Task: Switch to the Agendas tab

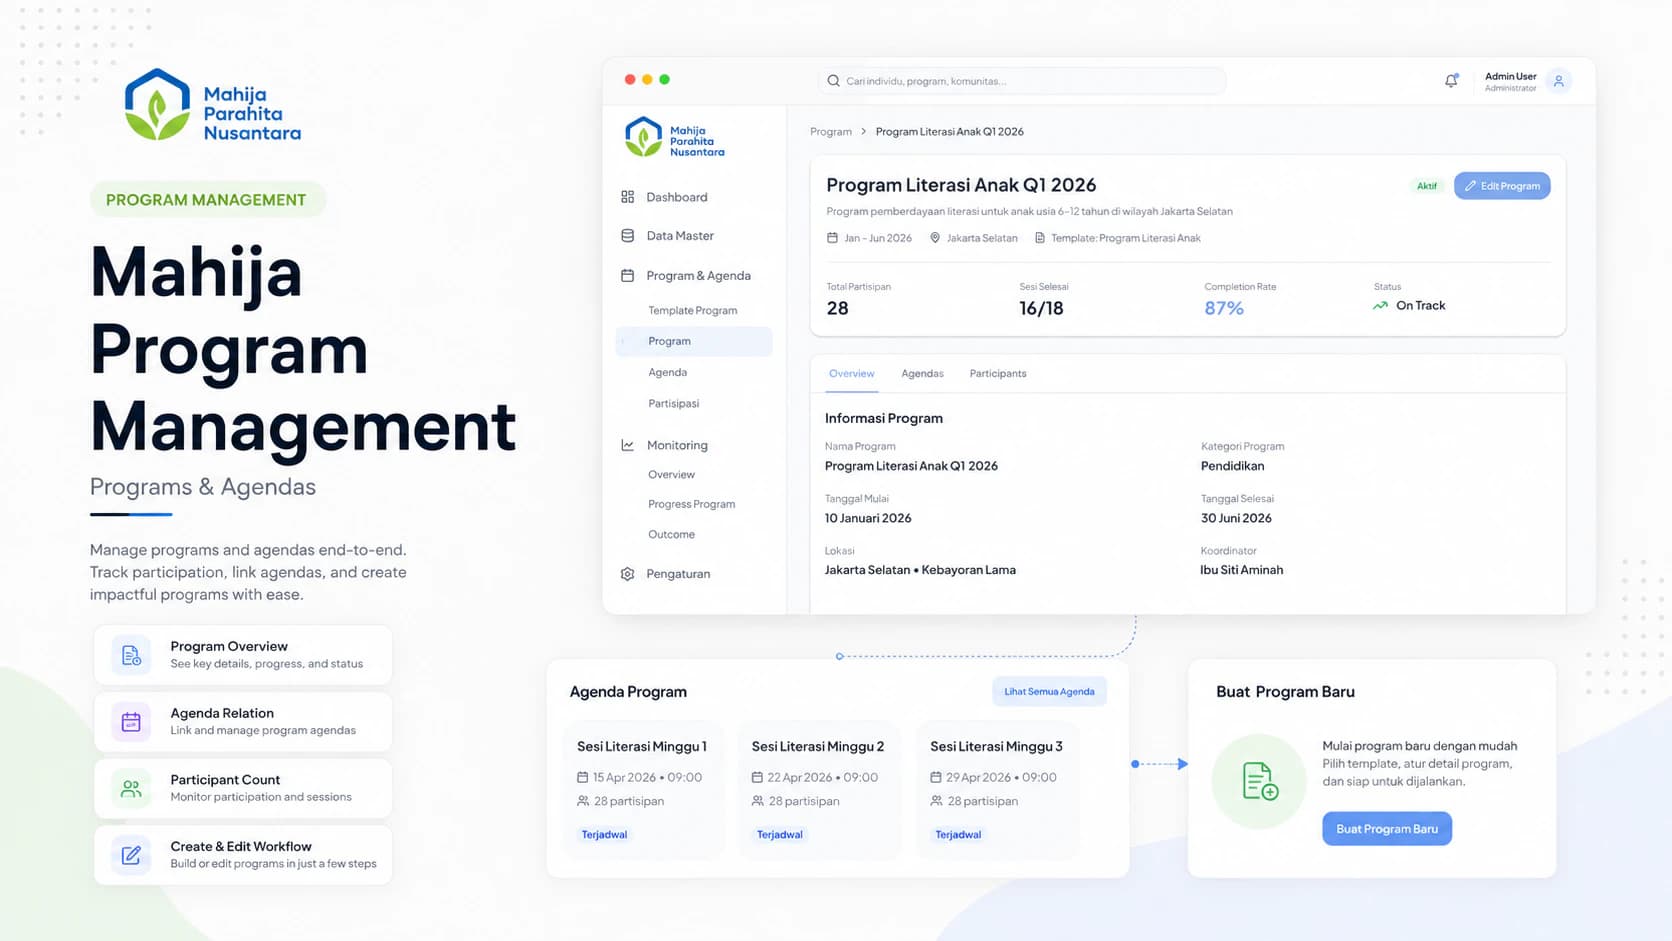Action: (922, 373)
